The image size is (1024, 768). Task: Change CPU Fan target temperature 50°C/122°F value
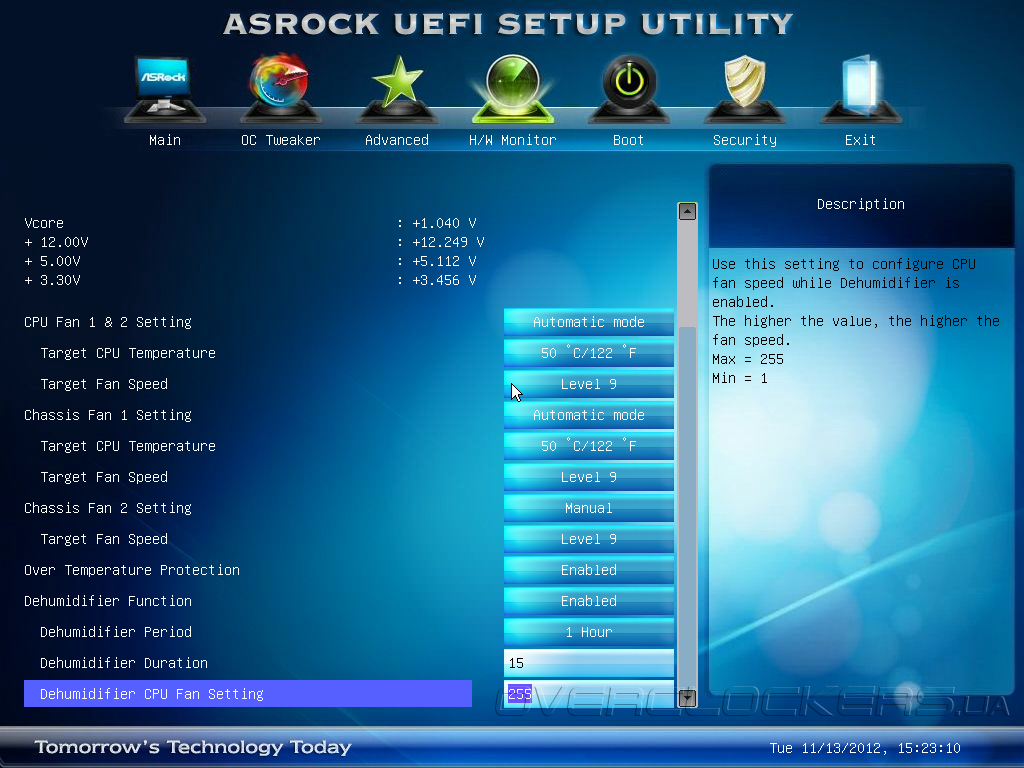[588, 353]
